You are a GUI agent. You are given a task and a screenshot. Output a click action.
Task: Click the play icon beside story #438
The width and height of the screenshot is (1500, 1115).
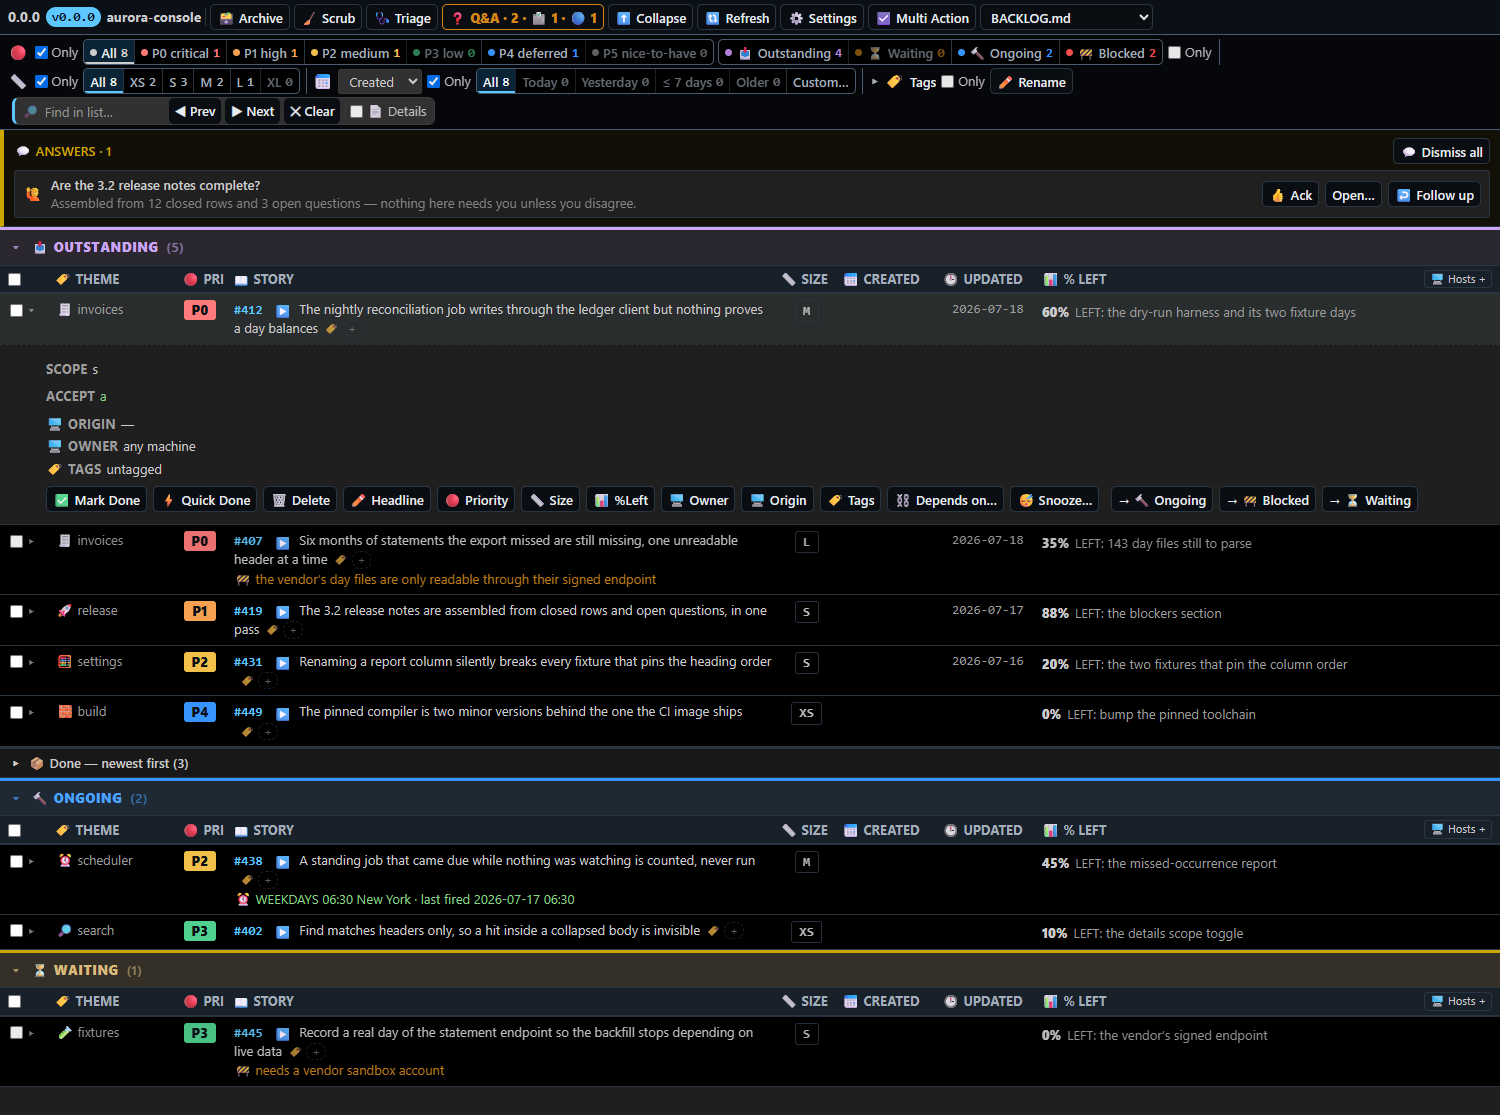click(x=283, y=862)
